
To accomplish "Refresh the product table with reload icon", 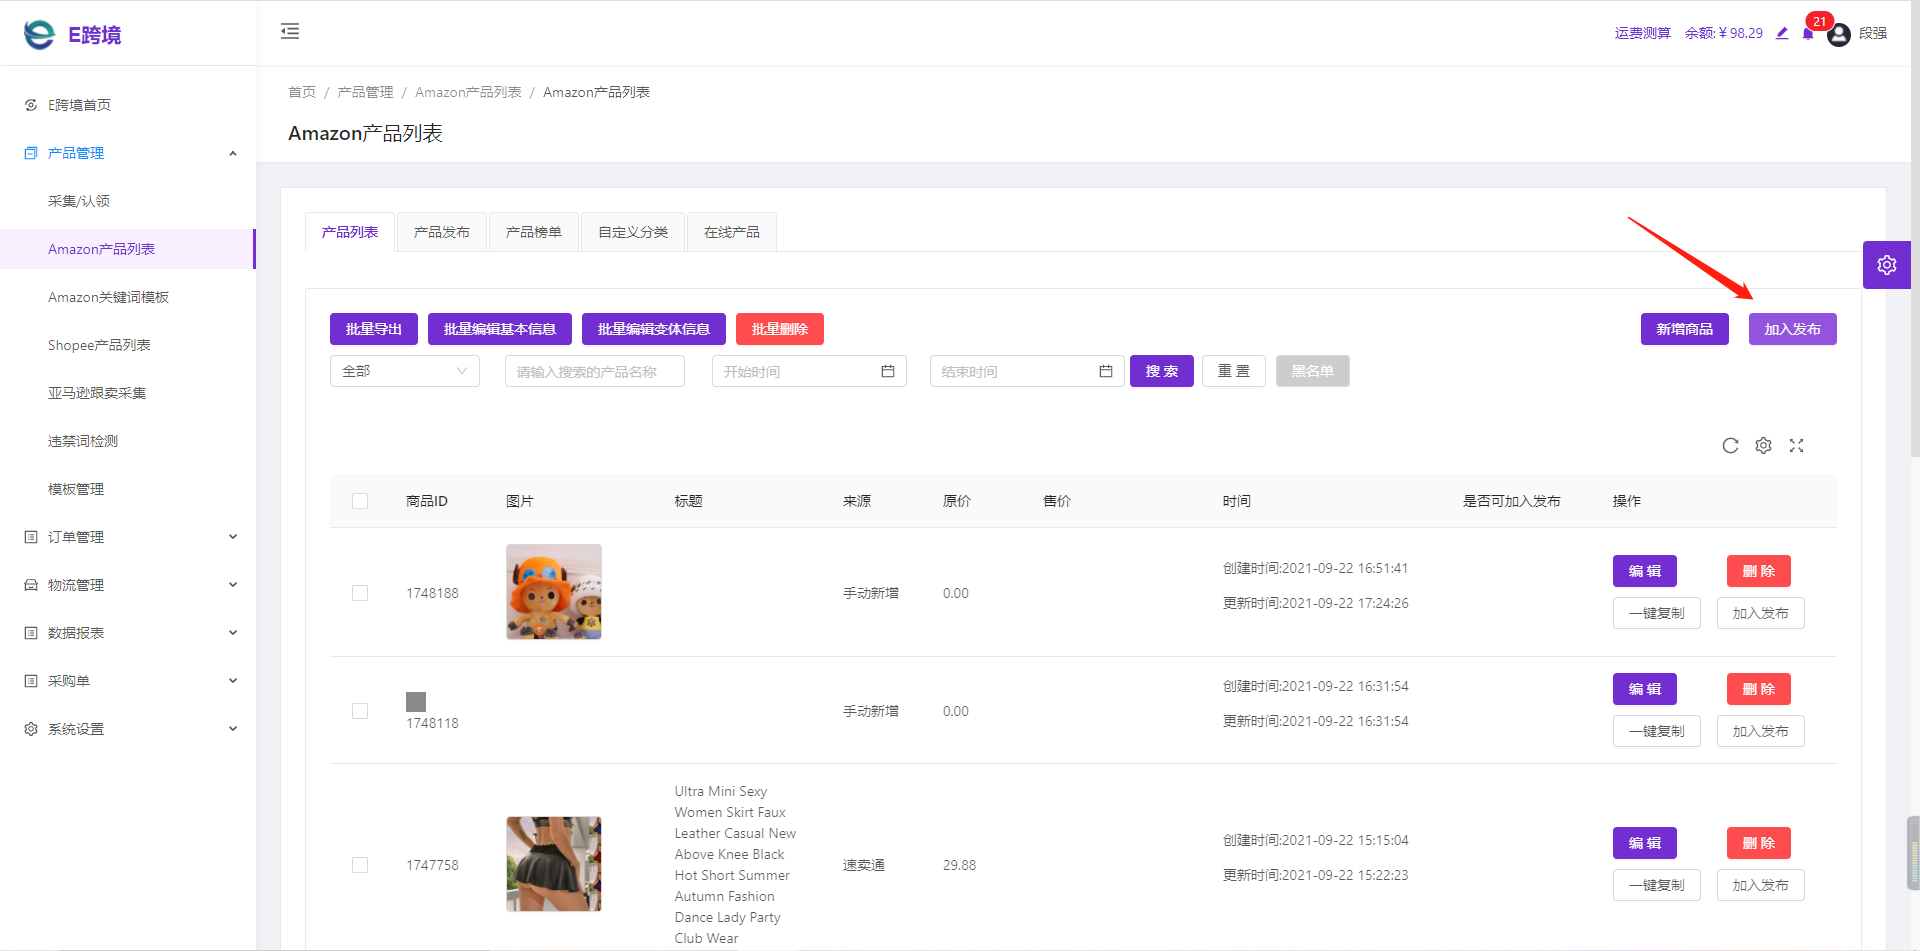I will click(x=1730, y=446).
